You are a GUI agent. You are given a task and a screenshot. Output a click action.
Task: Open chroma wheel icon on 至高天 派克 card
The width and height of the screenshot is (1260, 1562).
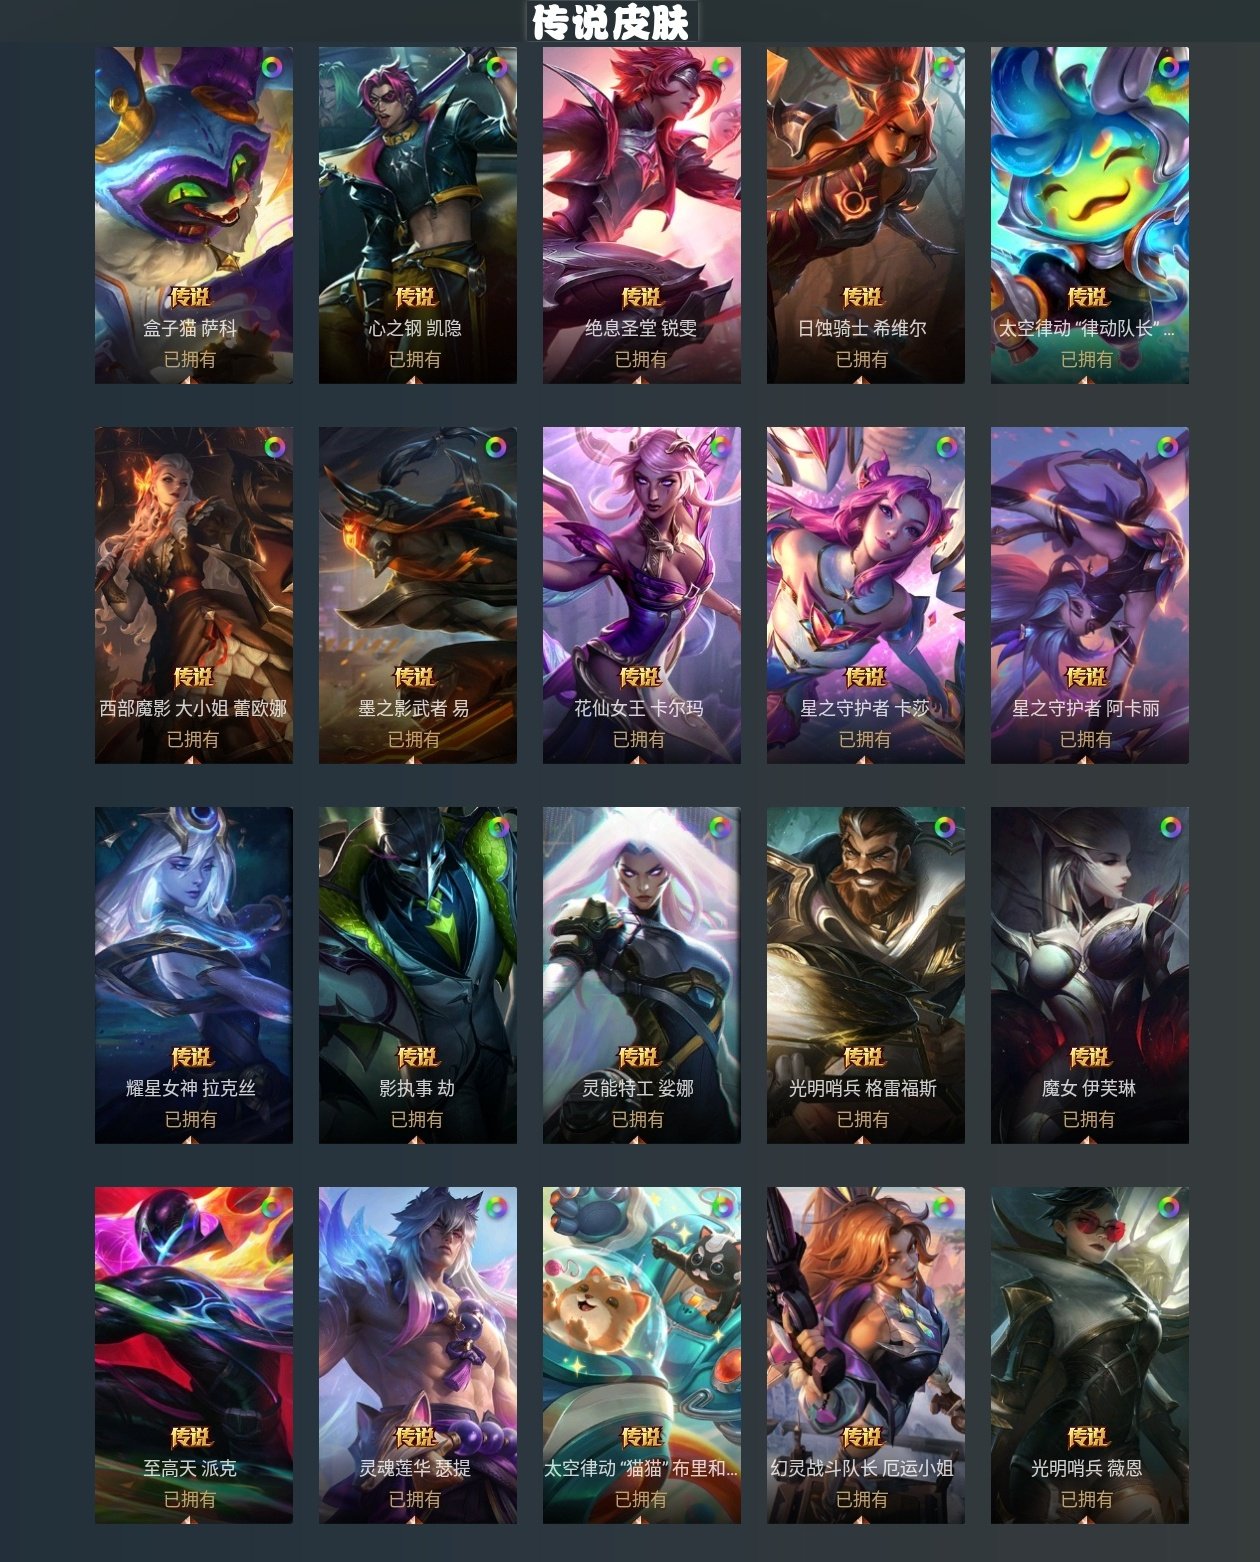tap(271, 1207)
